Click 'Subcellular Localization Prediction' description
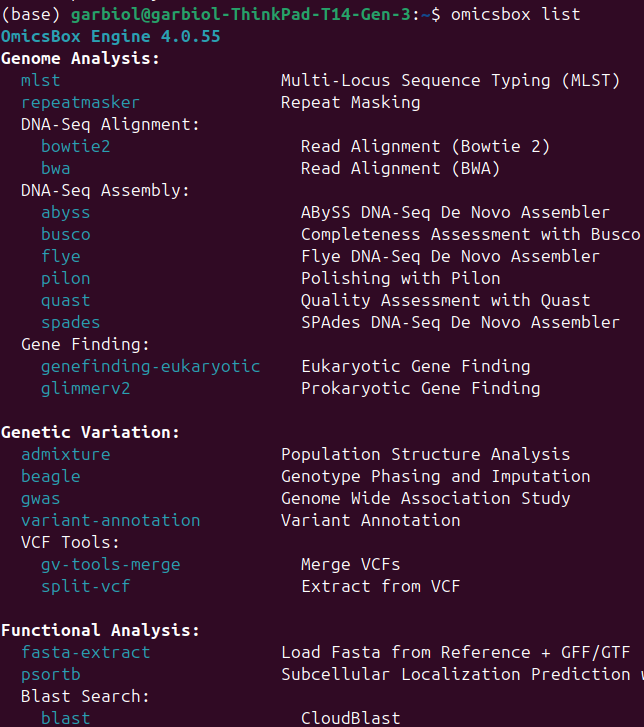 tap(455, 675)
